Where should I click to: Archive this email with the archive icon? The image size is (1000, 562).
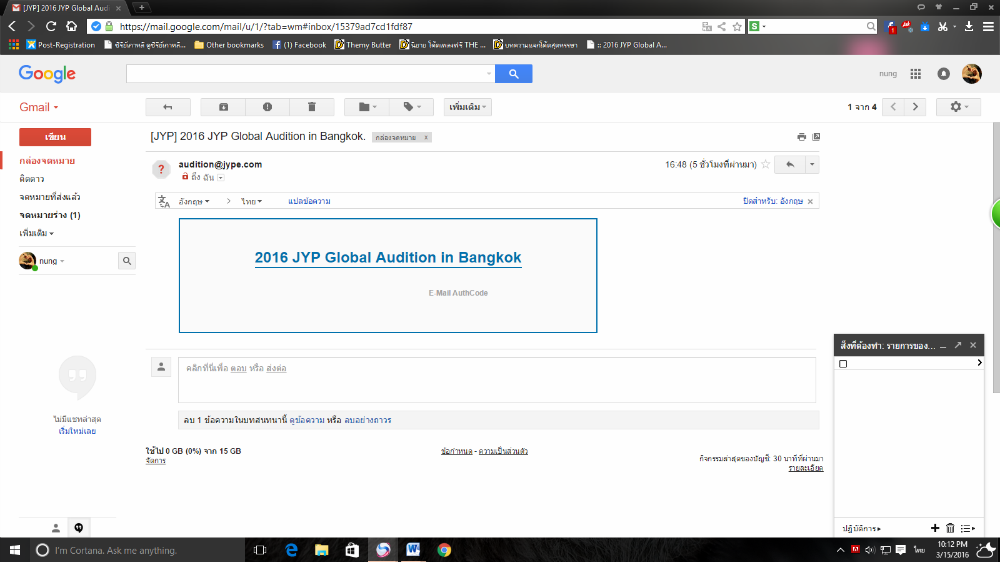point(223,107)
